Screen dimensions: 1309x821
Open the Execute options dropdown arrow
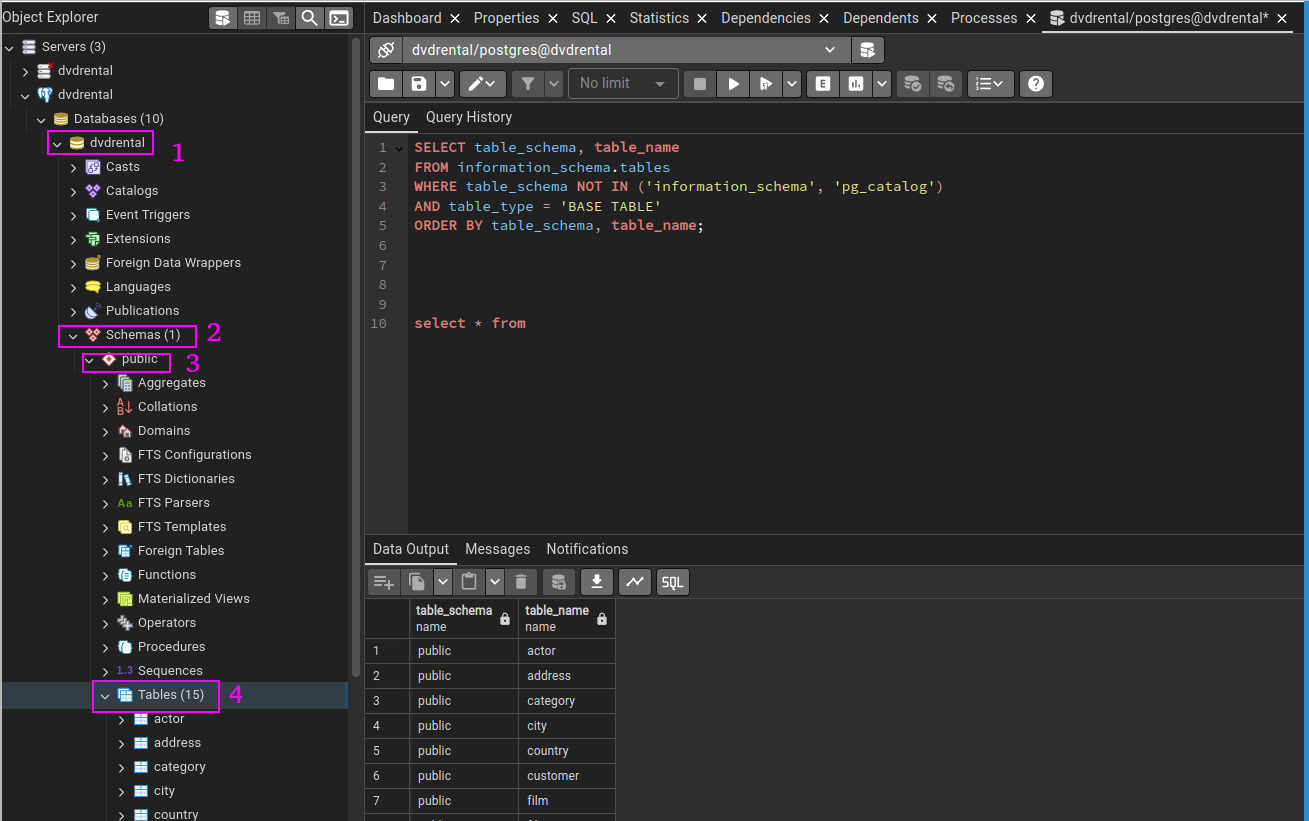(x=792, y=84)
